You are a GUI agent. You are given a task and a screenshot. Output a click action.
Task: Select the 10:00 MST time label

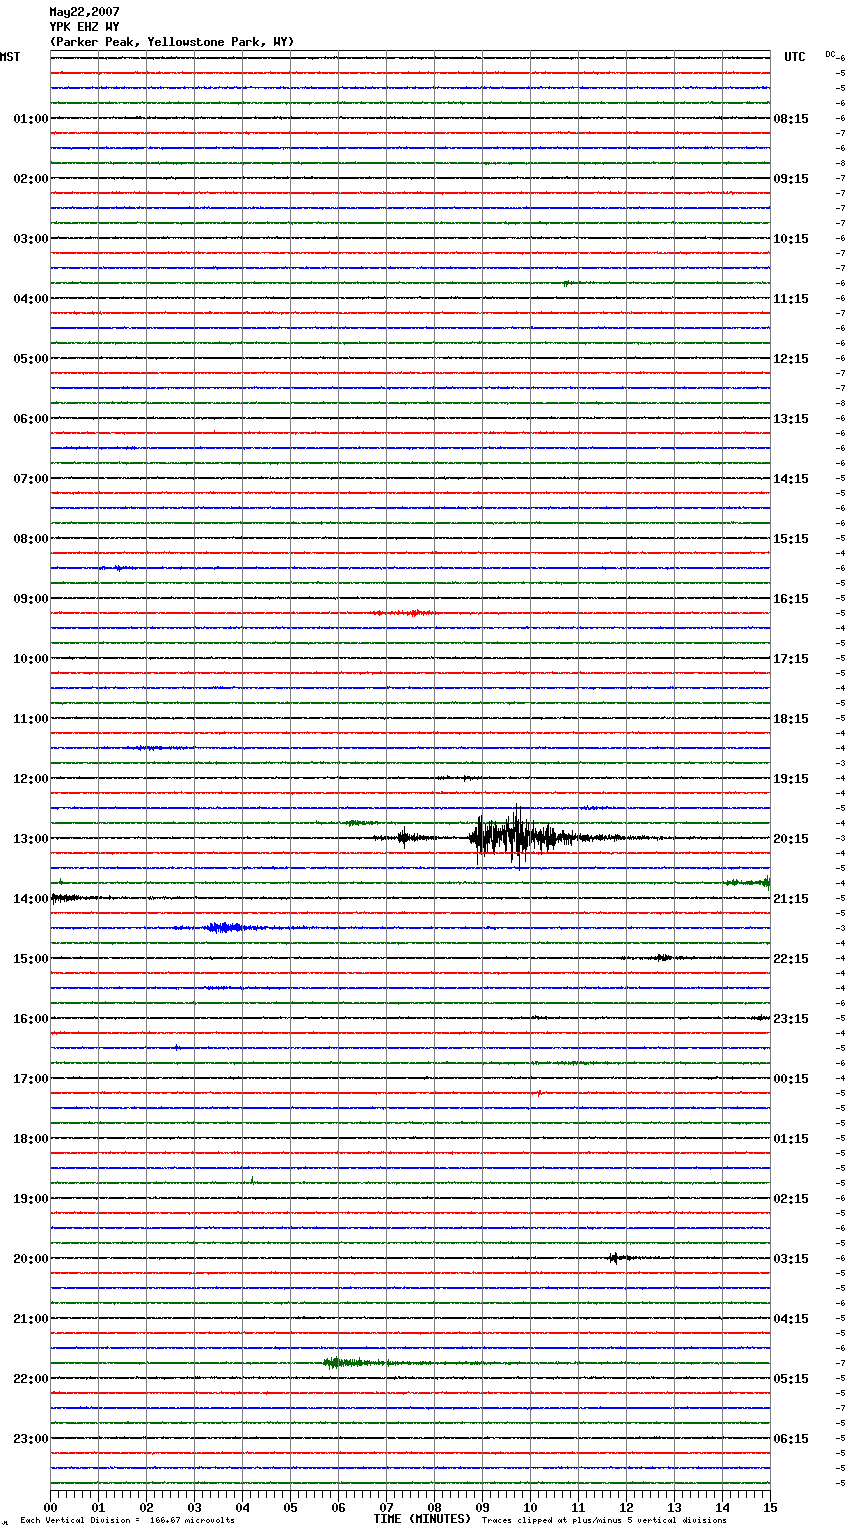[31, 659]
